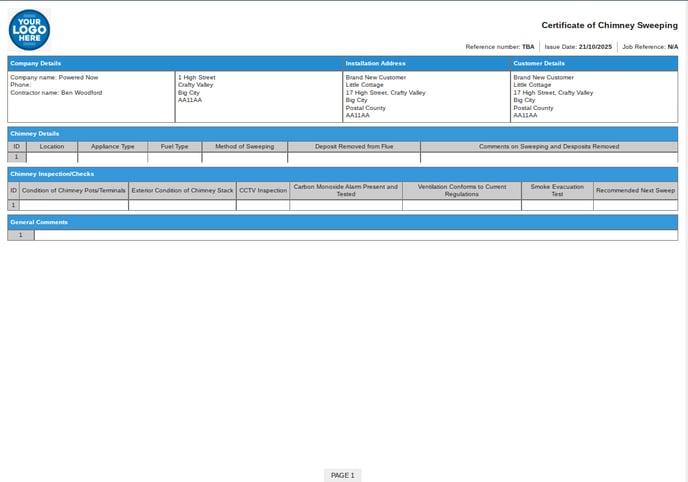Click the PAGE 1 label at the bottom
The width and height of the screenshot is (688, 482).
click(x=343, y=475)
